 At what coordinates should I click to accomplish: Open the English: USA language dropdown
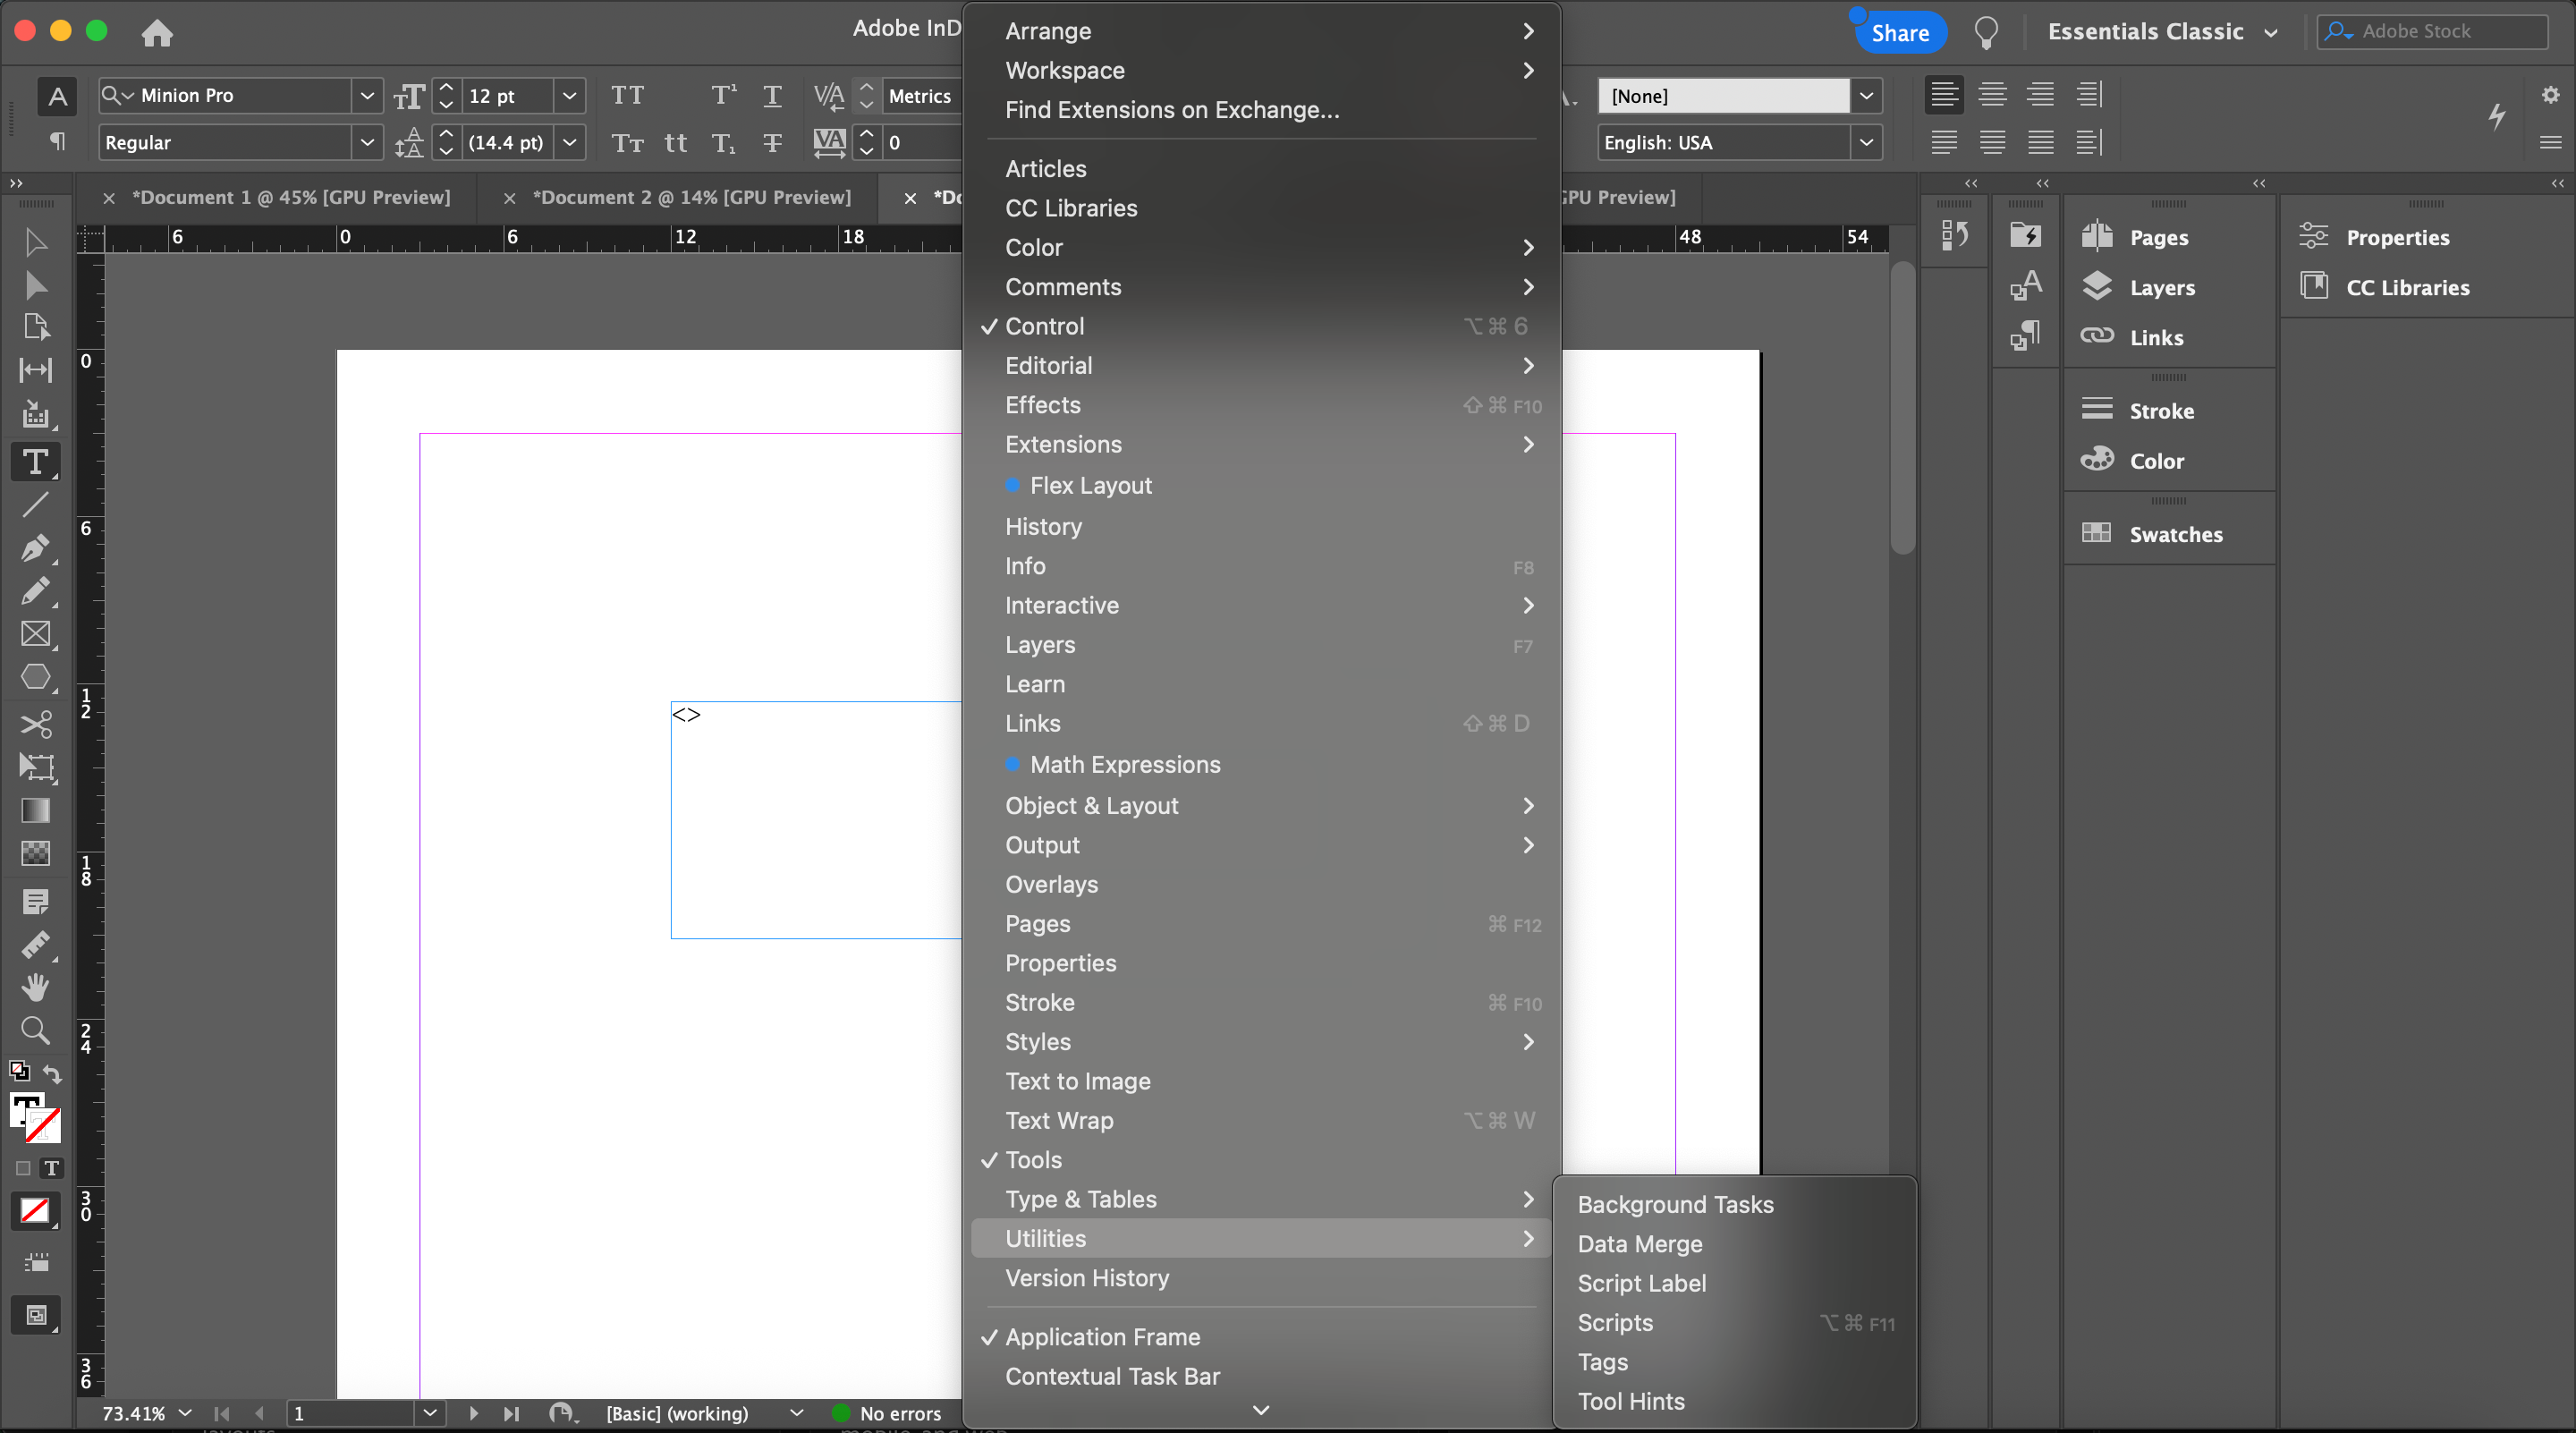coord(1865,143)
